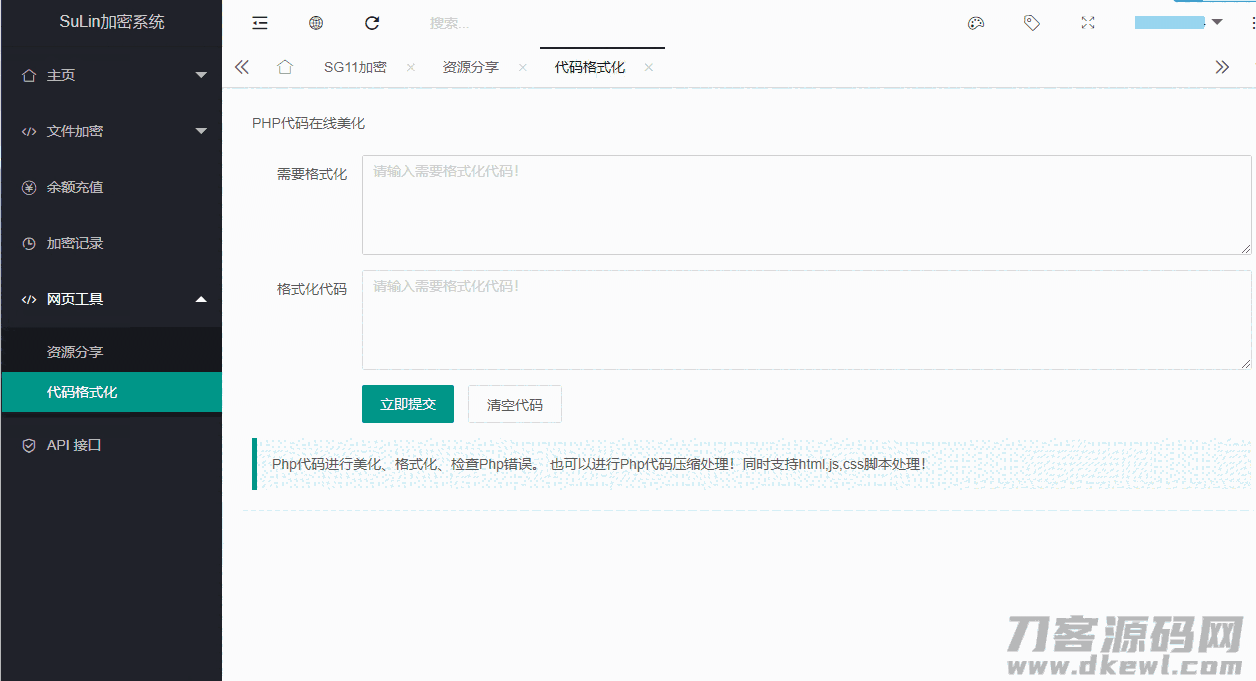Click the 需要格式化 code input textarea
Image resolution: width=1256 pixels, height=681 pixels.
pos(806,204)
